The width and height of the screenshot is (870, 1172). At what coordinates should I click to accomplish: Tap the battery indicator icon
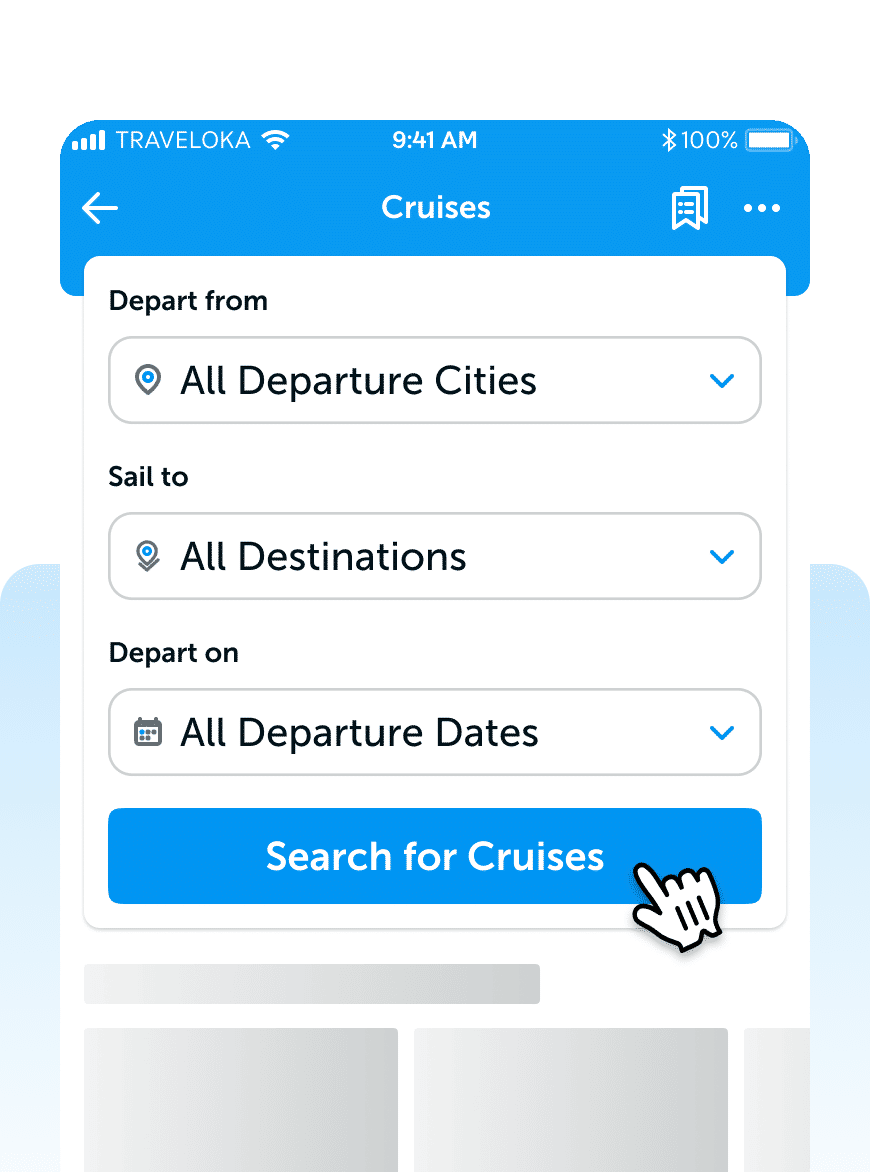pyautogui.click(x=771, y=140)
